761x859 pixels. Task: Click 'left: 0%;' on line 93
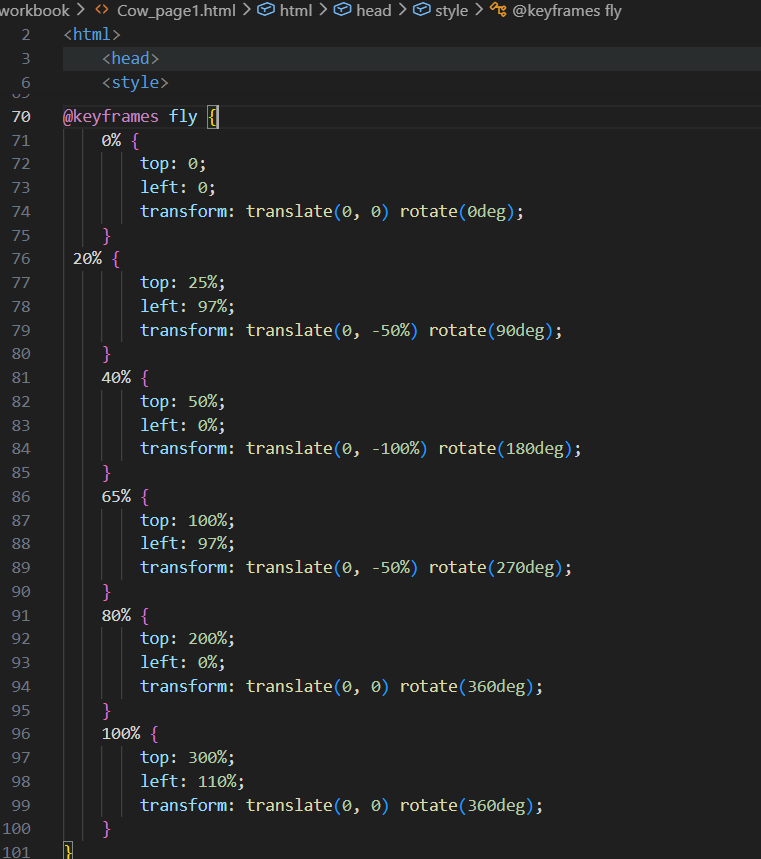click(182, 662)
